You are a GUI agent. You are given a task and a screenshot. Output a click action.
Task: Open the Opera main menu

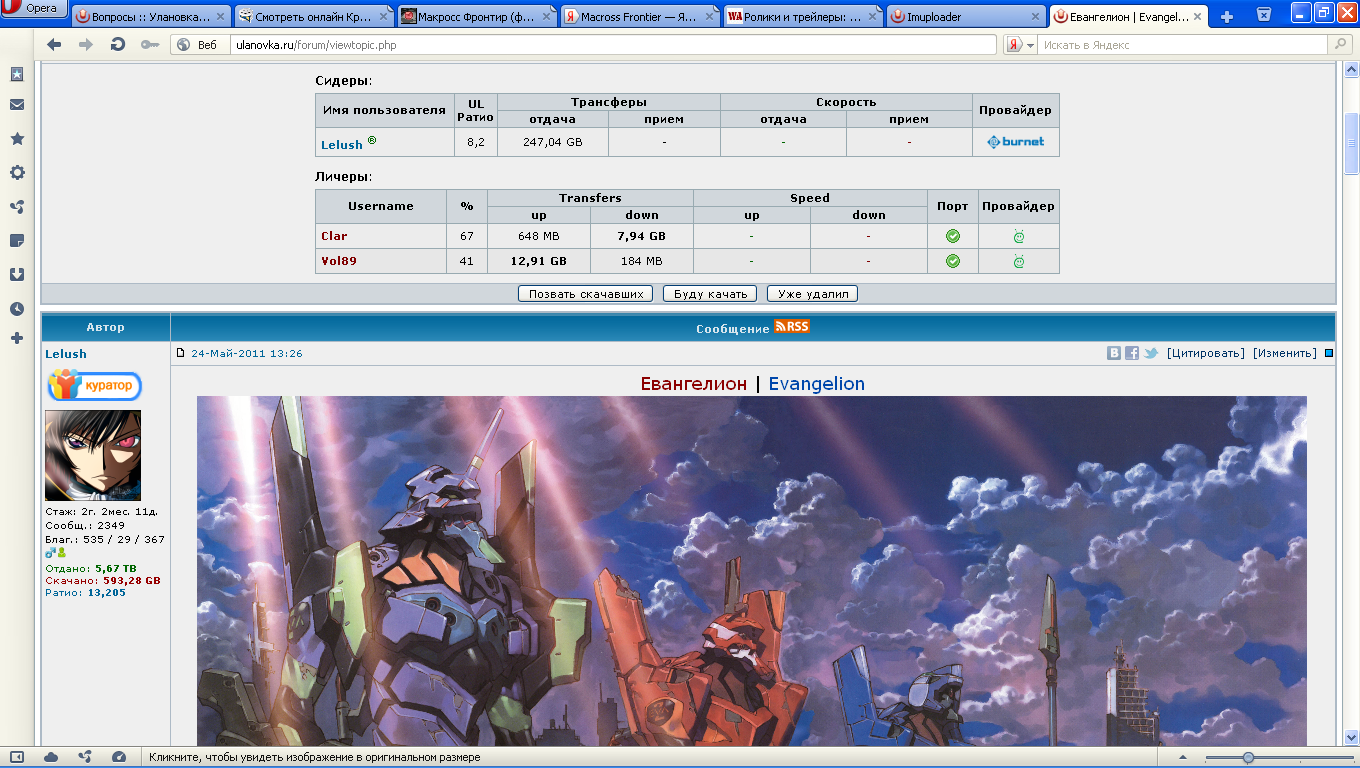(x=34, y=9)
